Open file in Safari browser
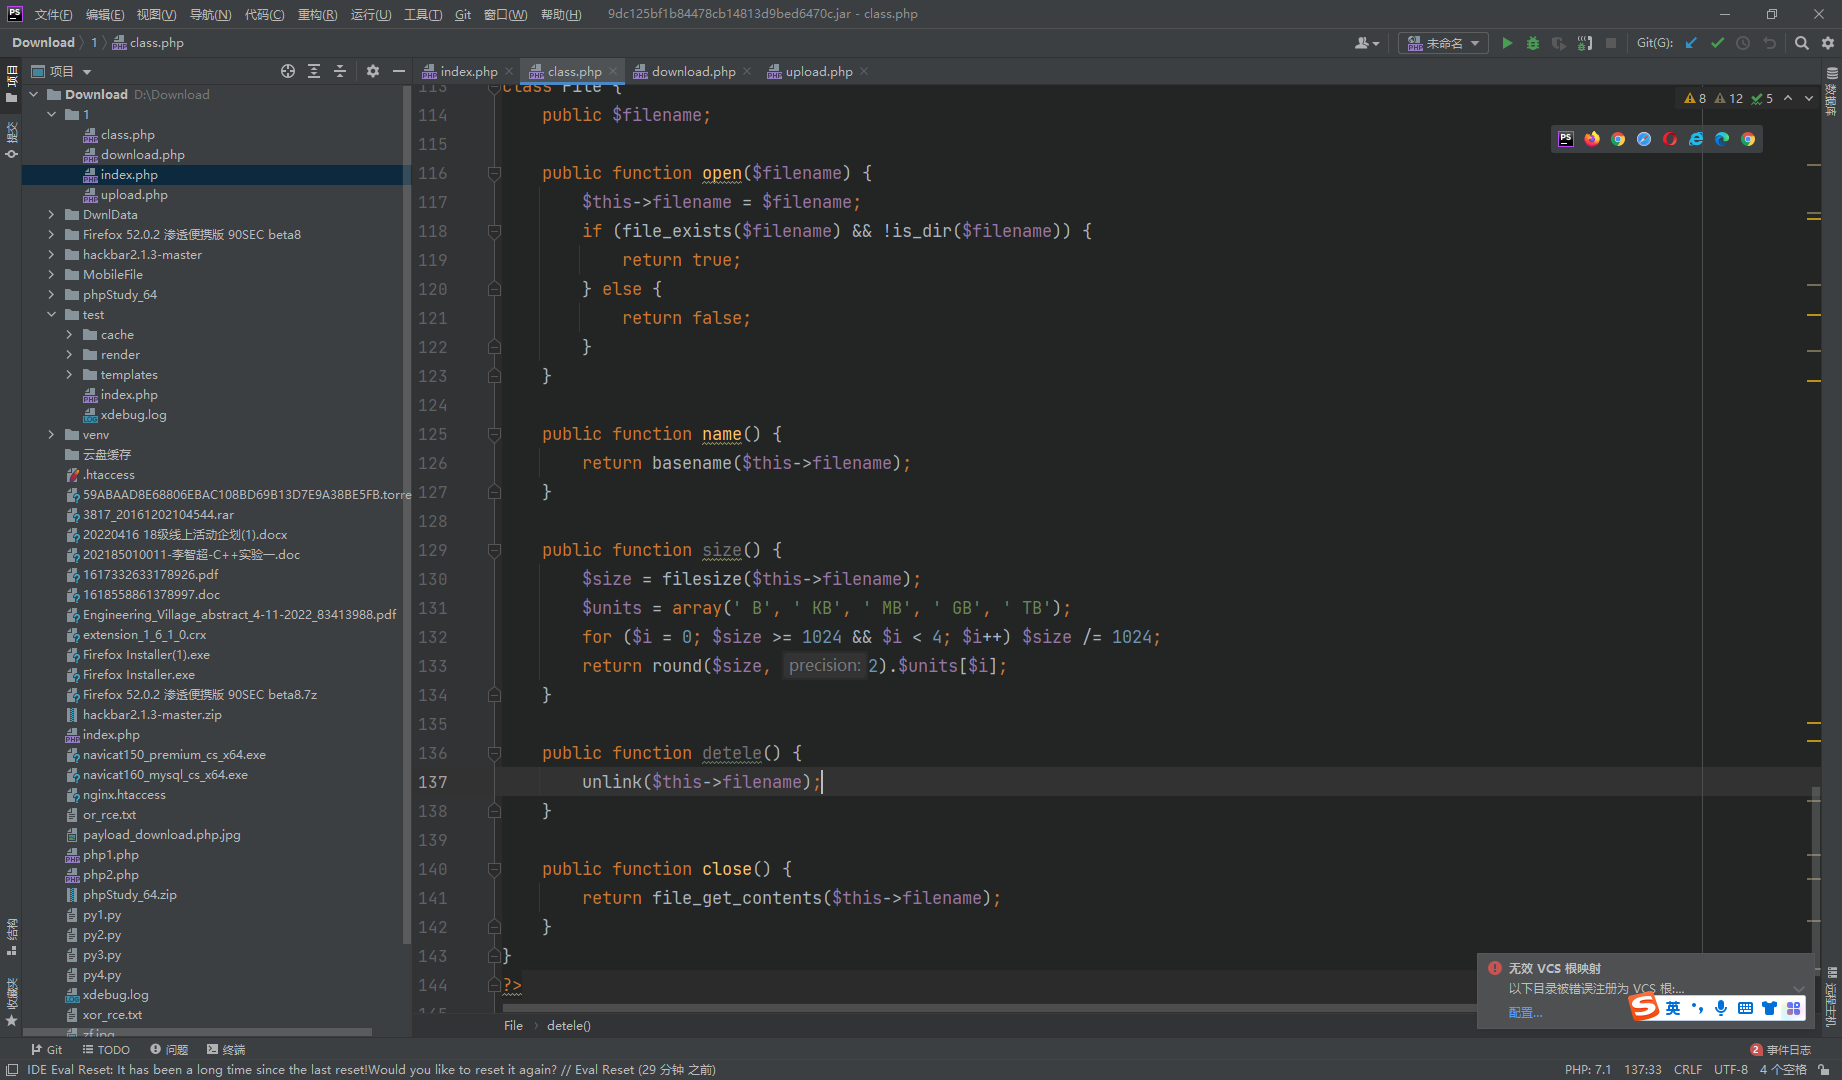The image size is (1842, 1080). click(1644, 139)
